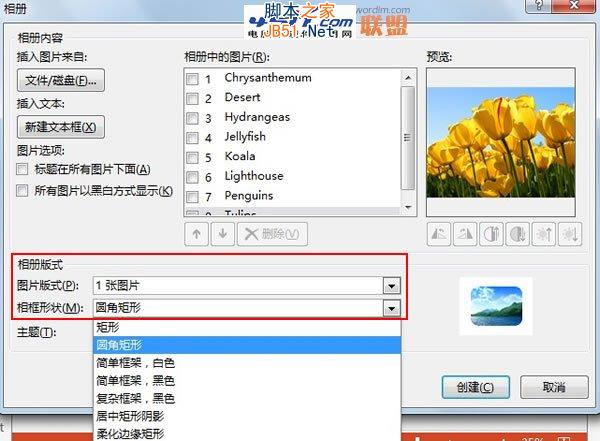Rotate picture counterclockwise icon under preview
This screenshot has height=441, width=600.
tap(439, 234)
